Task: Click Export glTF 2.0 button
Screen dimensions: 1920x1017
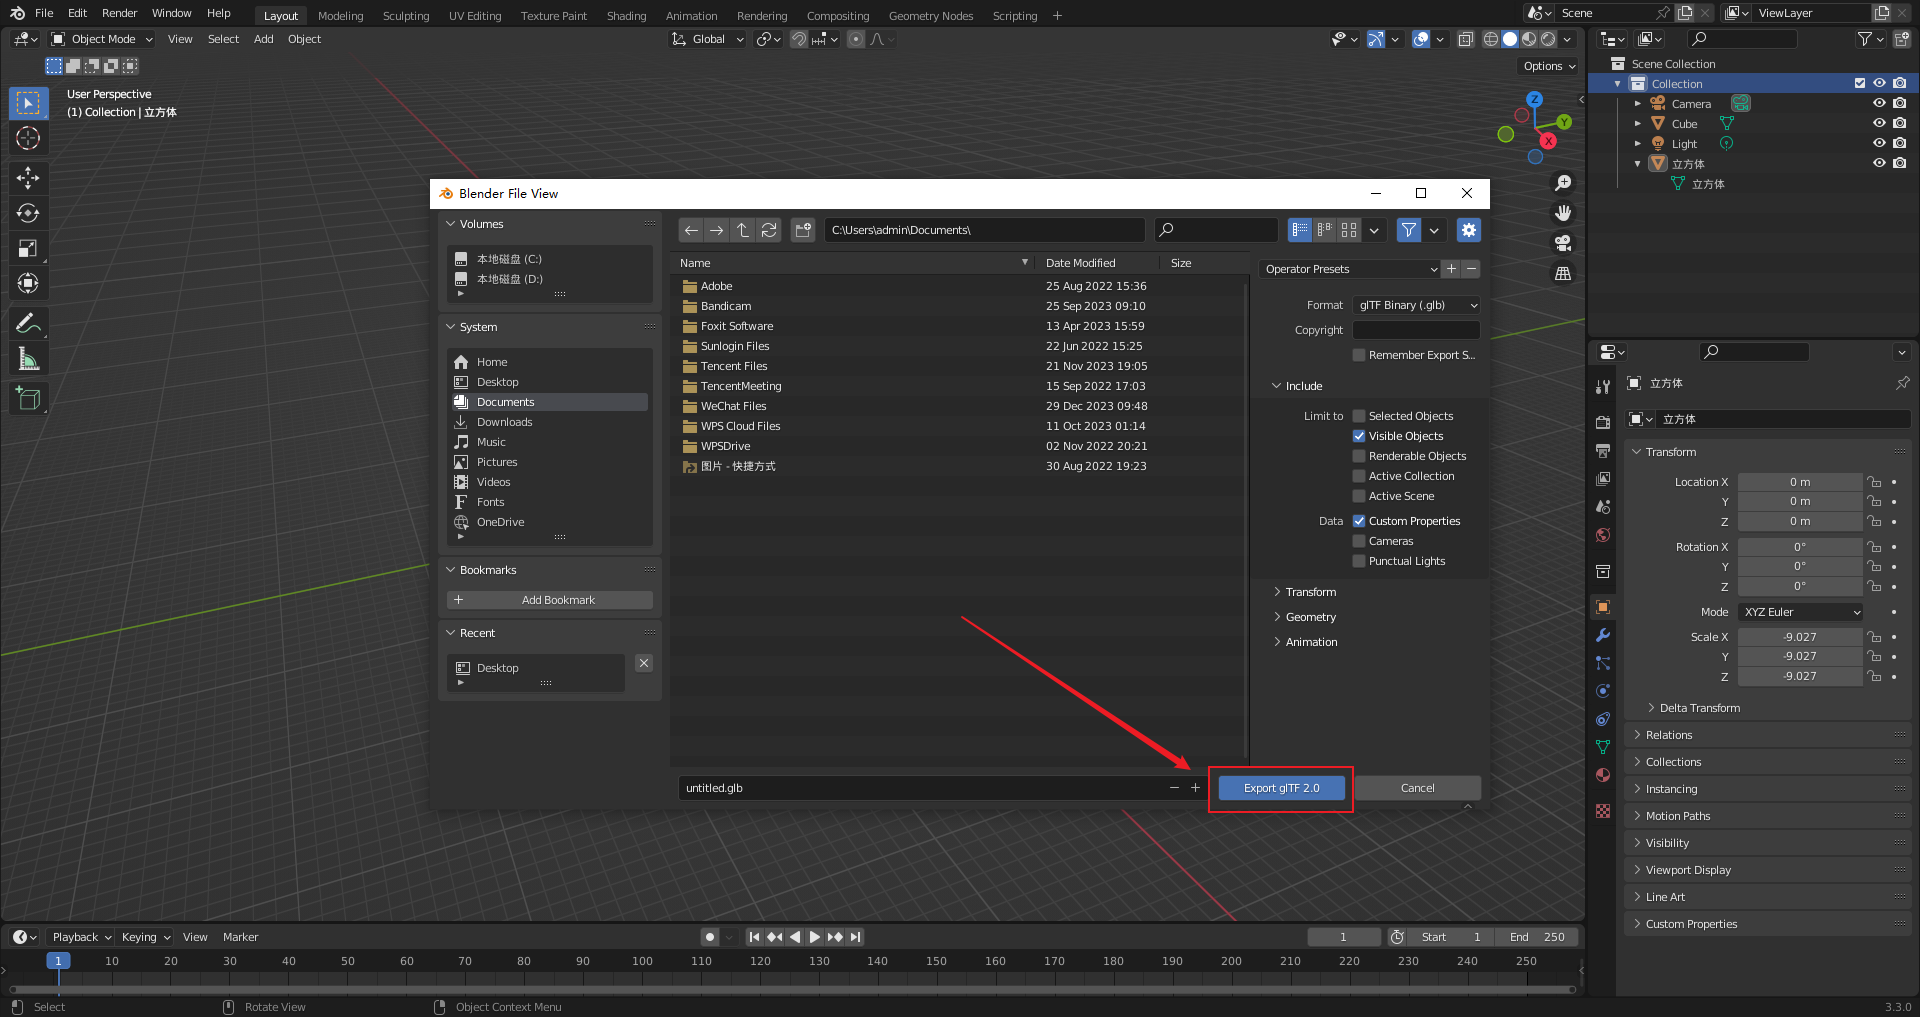Action: pyautogui.click(x=1281, y=788)
